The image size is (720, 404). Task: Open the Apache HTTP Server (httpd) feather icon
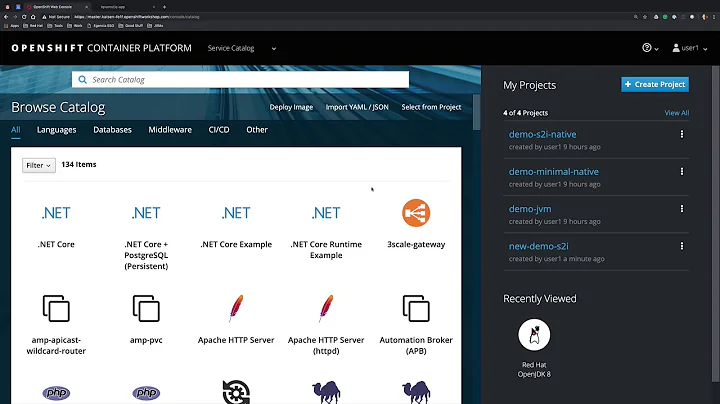tap(326, 309)
